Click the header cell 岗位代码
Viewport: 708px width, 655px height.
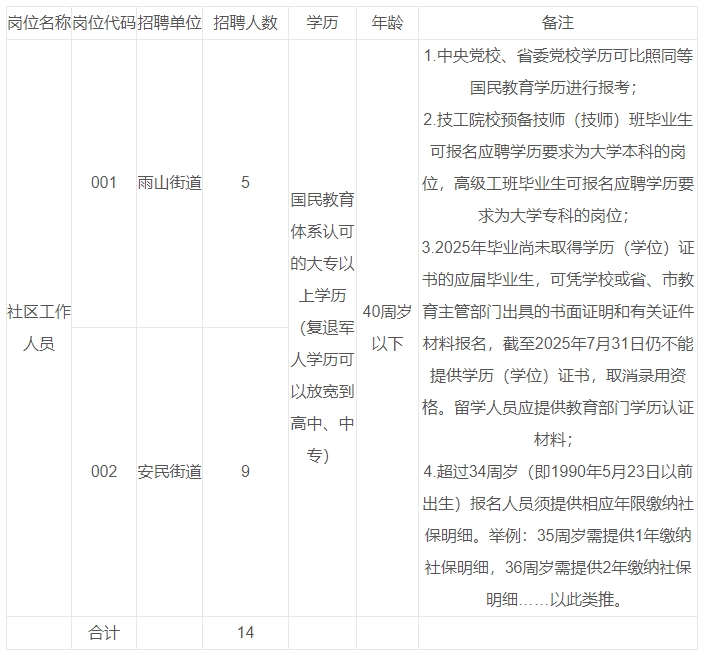[x=104, y=23]
